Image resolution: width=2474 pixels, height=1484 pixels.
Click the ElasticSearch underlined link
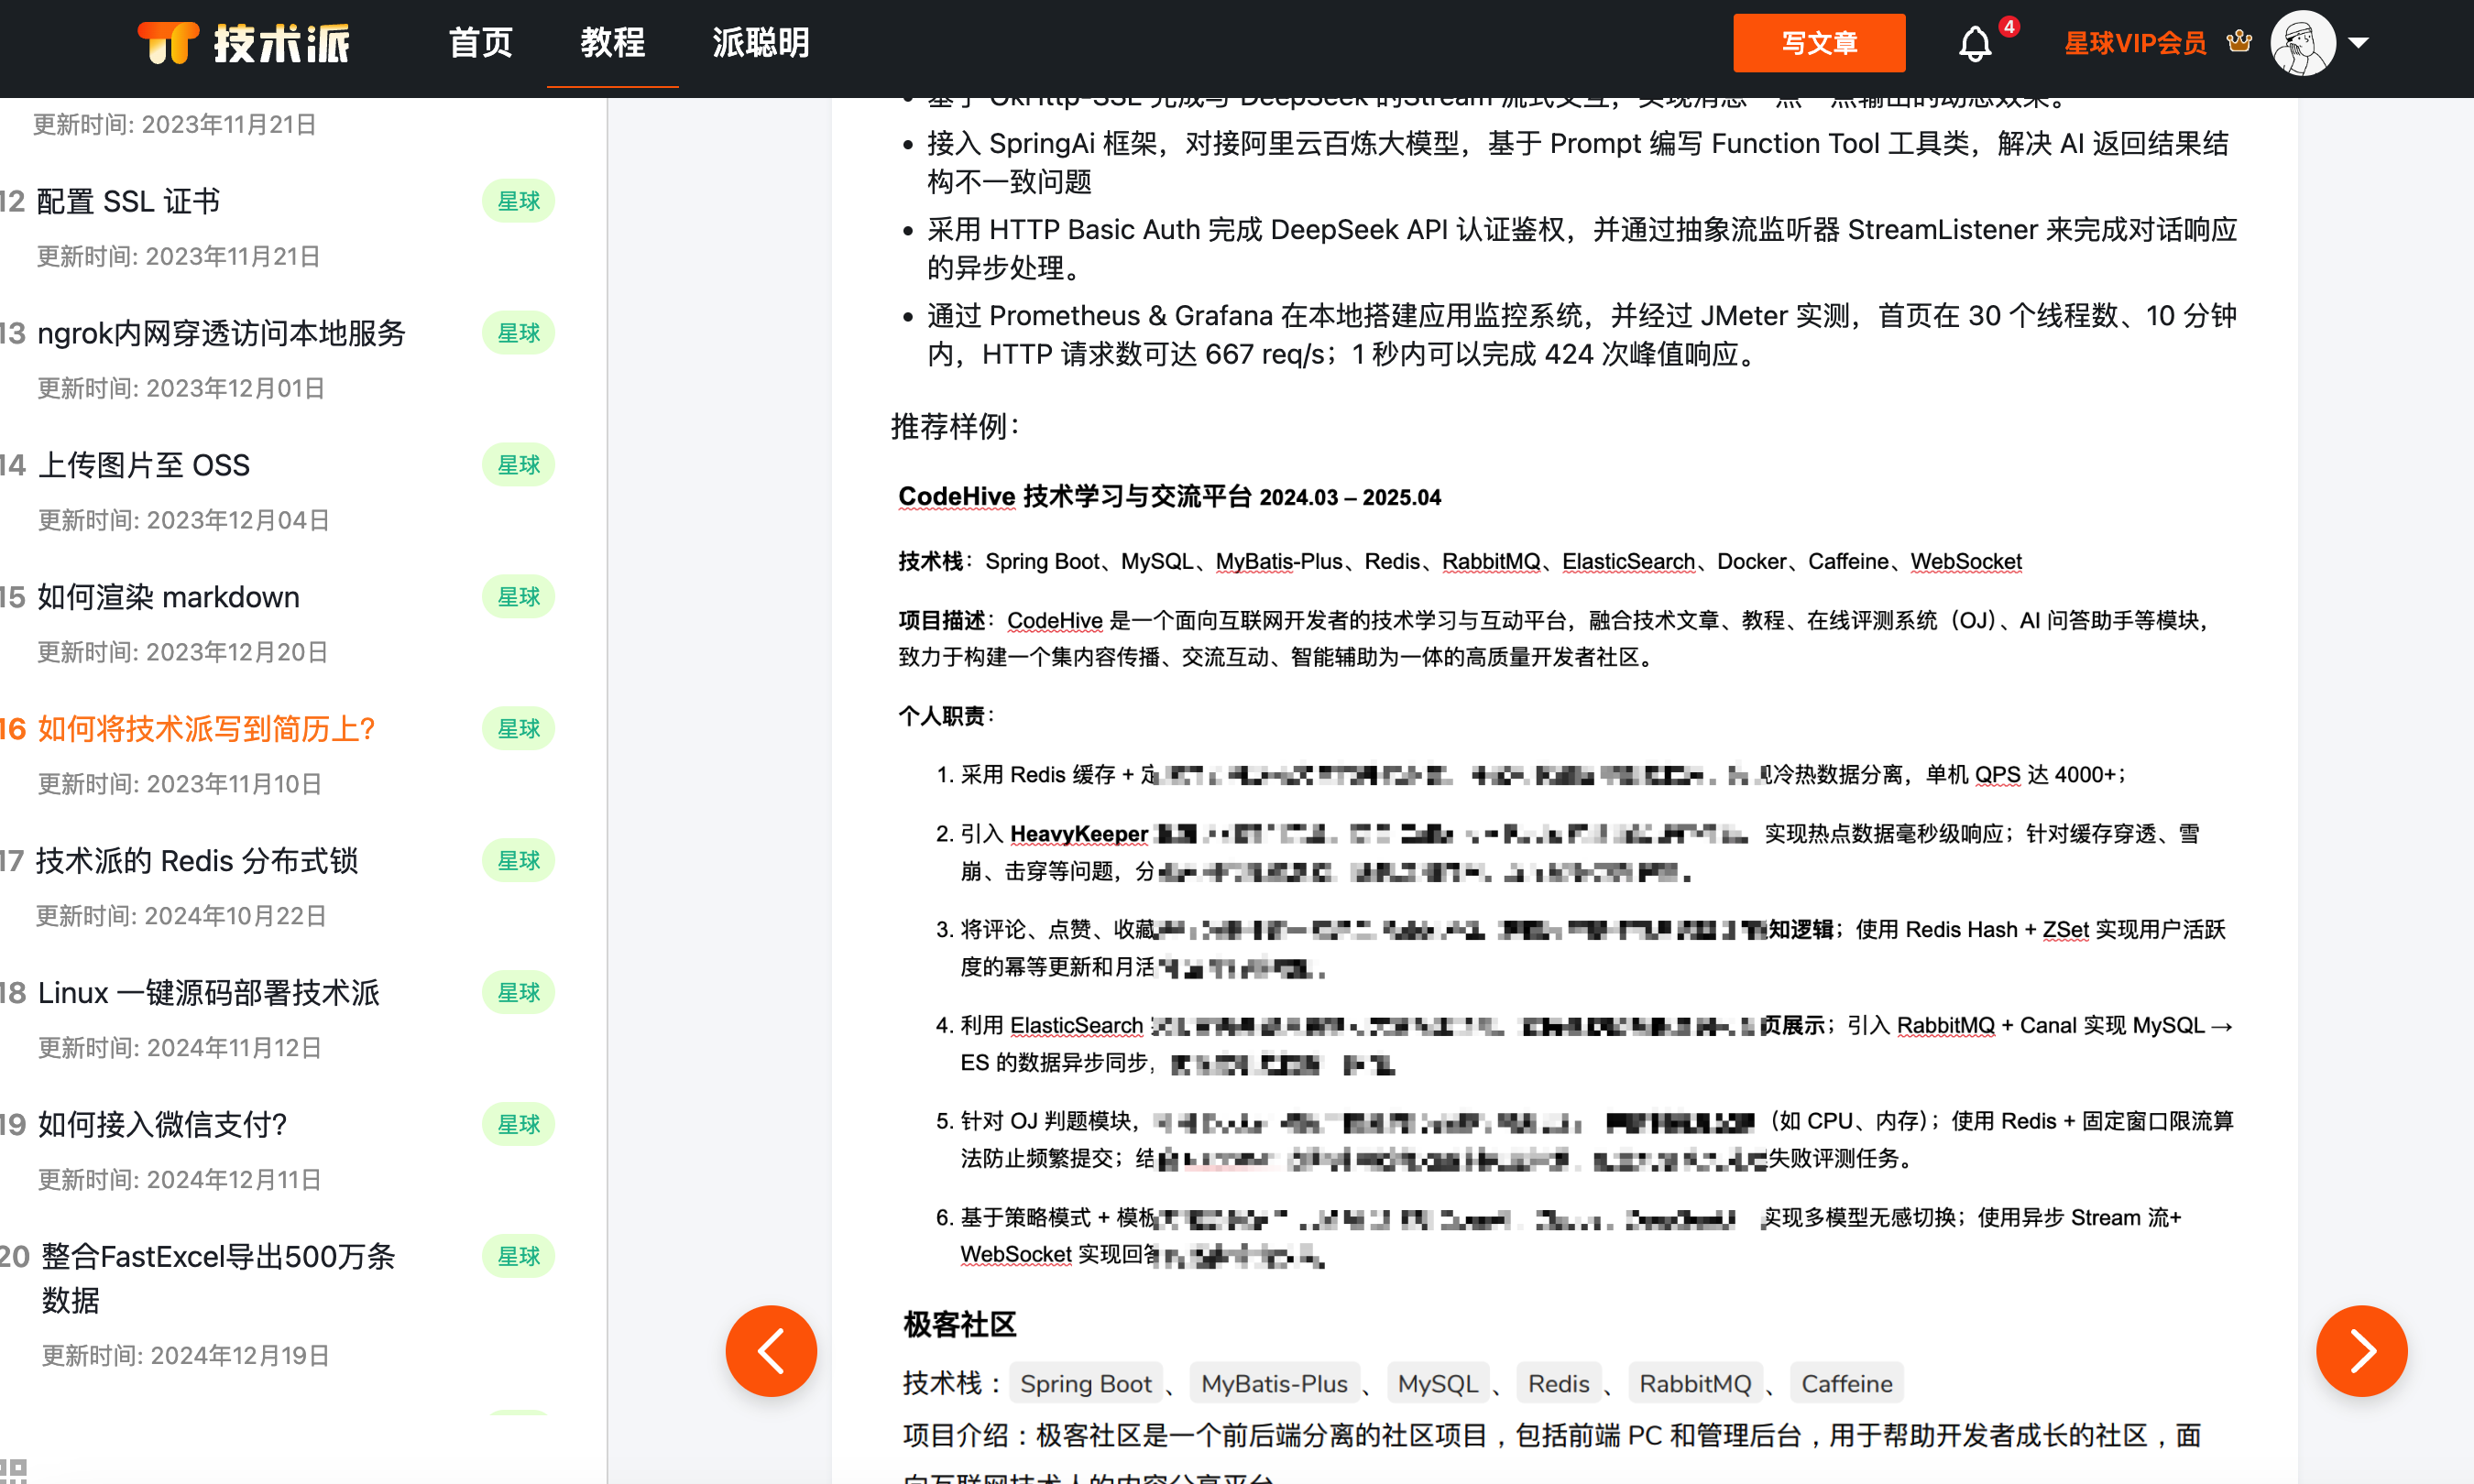click(x=1628, y=561)
